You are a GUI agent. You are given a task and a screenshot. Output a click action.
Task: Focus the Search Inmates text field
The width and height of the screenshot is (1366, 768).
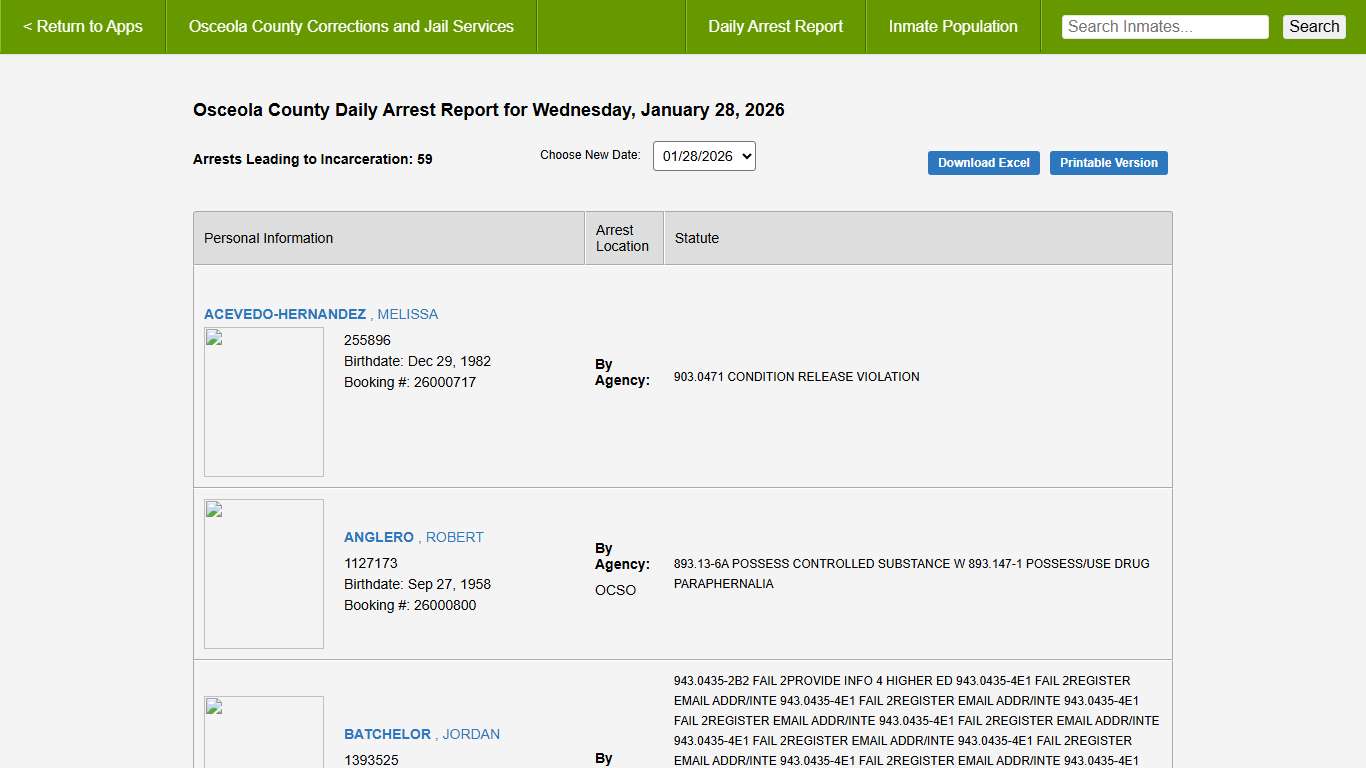point(1164,27)
